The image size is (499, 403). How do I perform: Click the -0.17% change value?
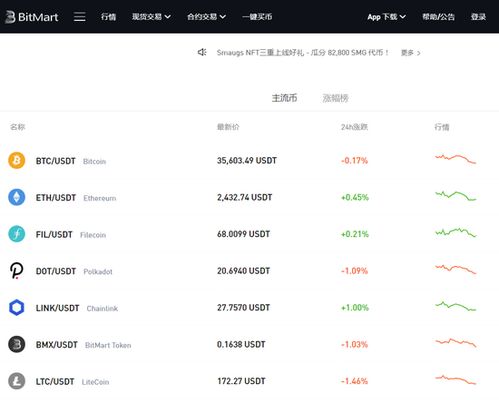click(x=354, y=161)
